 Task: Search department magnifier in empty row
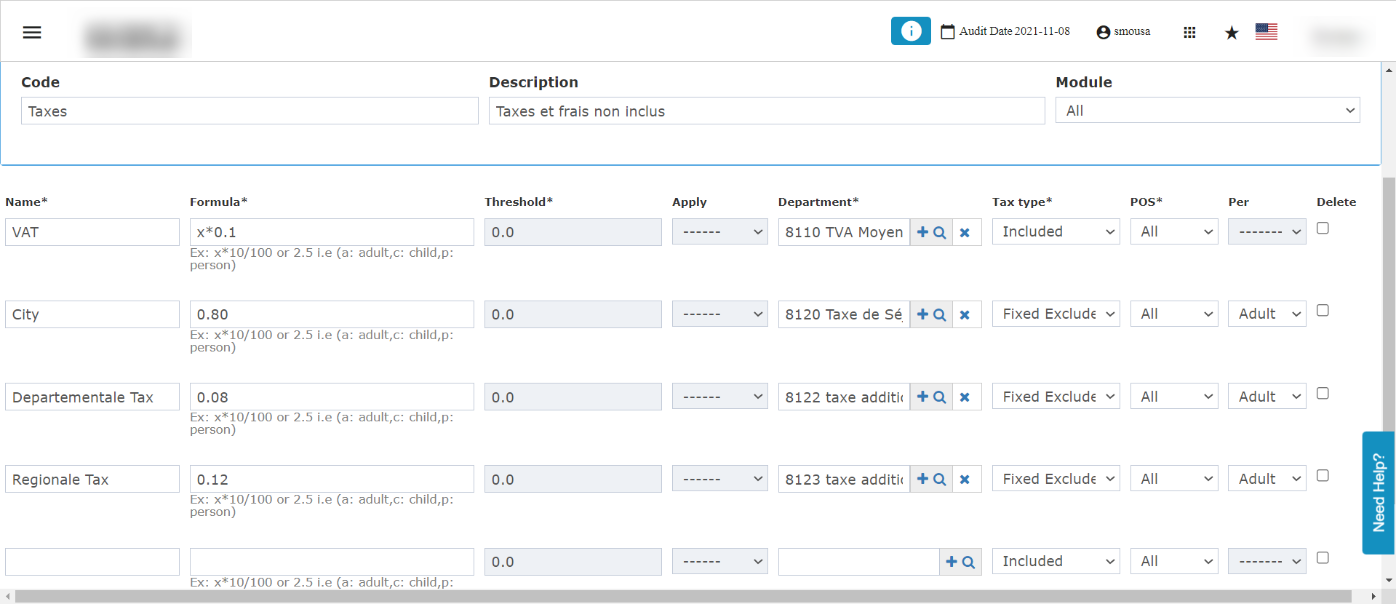click(969, 562)
